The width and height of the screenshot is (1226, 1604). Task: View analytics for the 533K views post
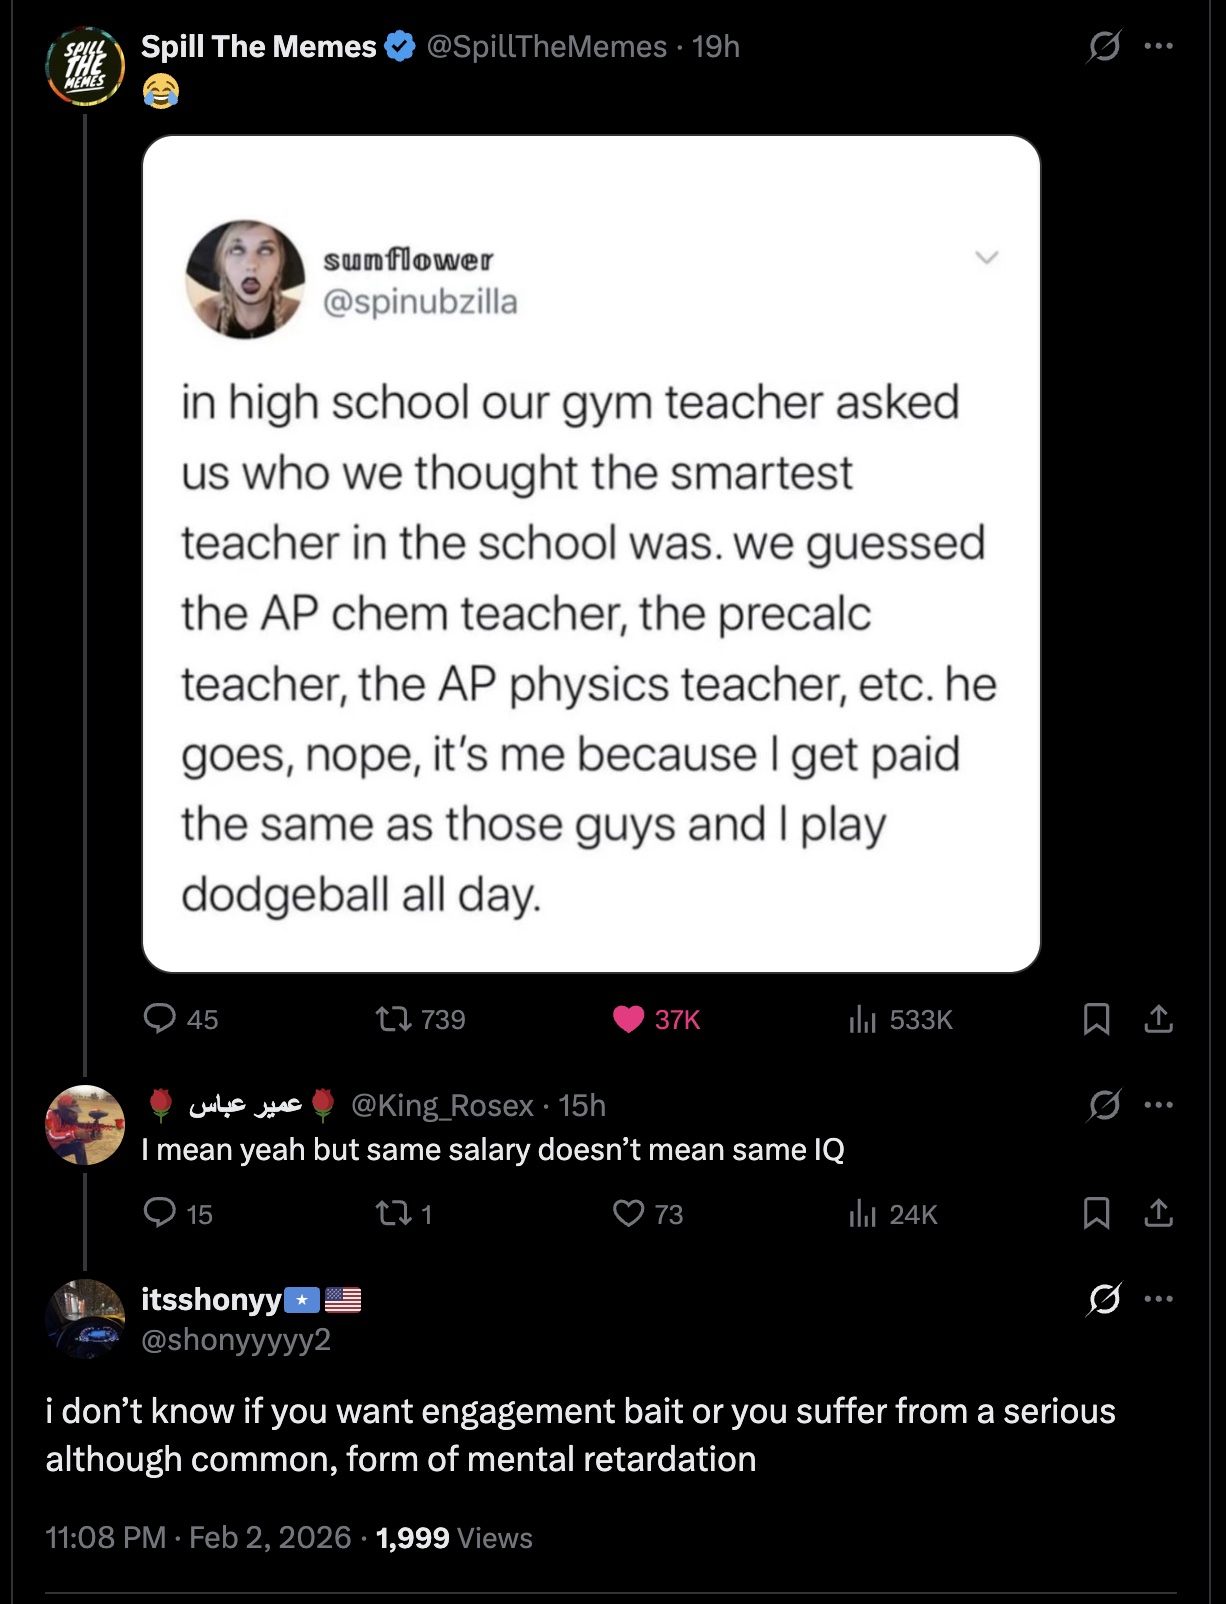pos(862,1019)
